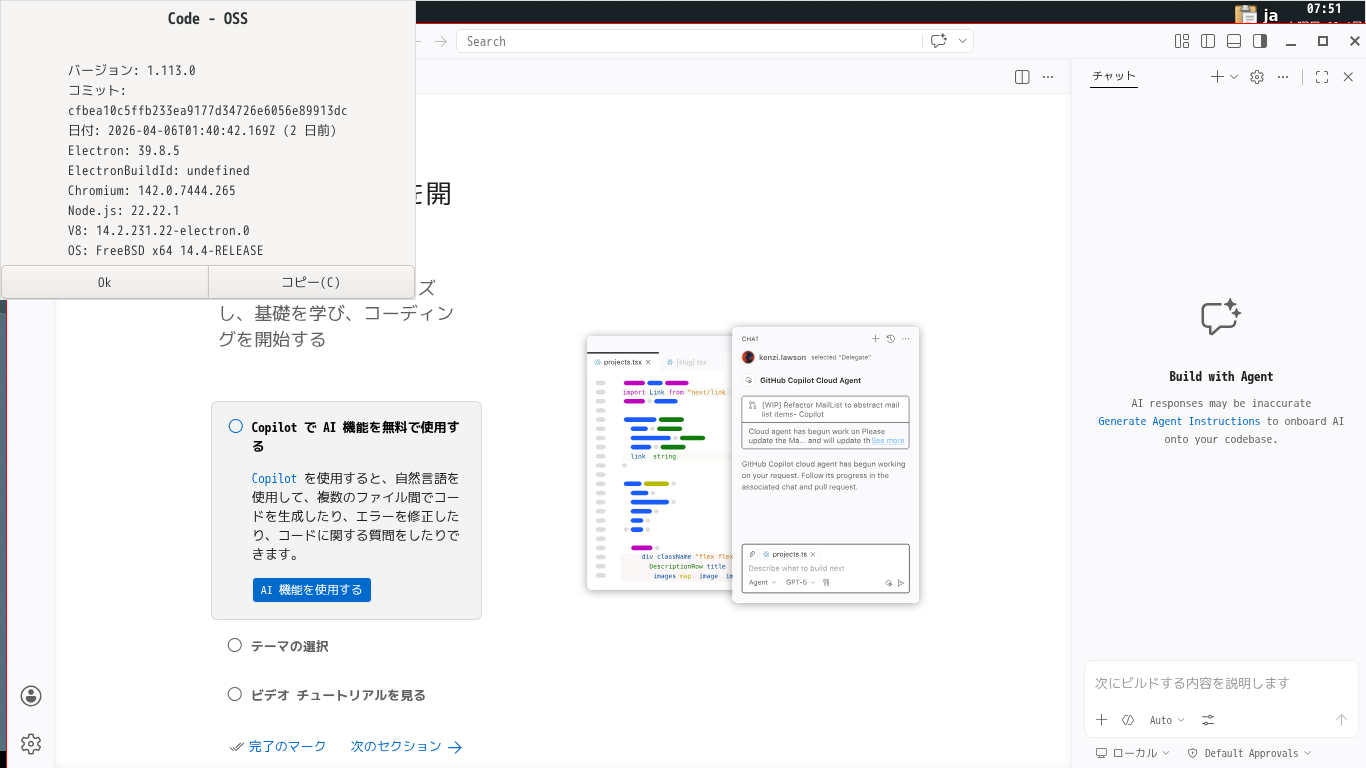This screenshot has width=1366, height=768.
Task: Open Customize Layout icon in title bar
Action: tap(1182, 41)
